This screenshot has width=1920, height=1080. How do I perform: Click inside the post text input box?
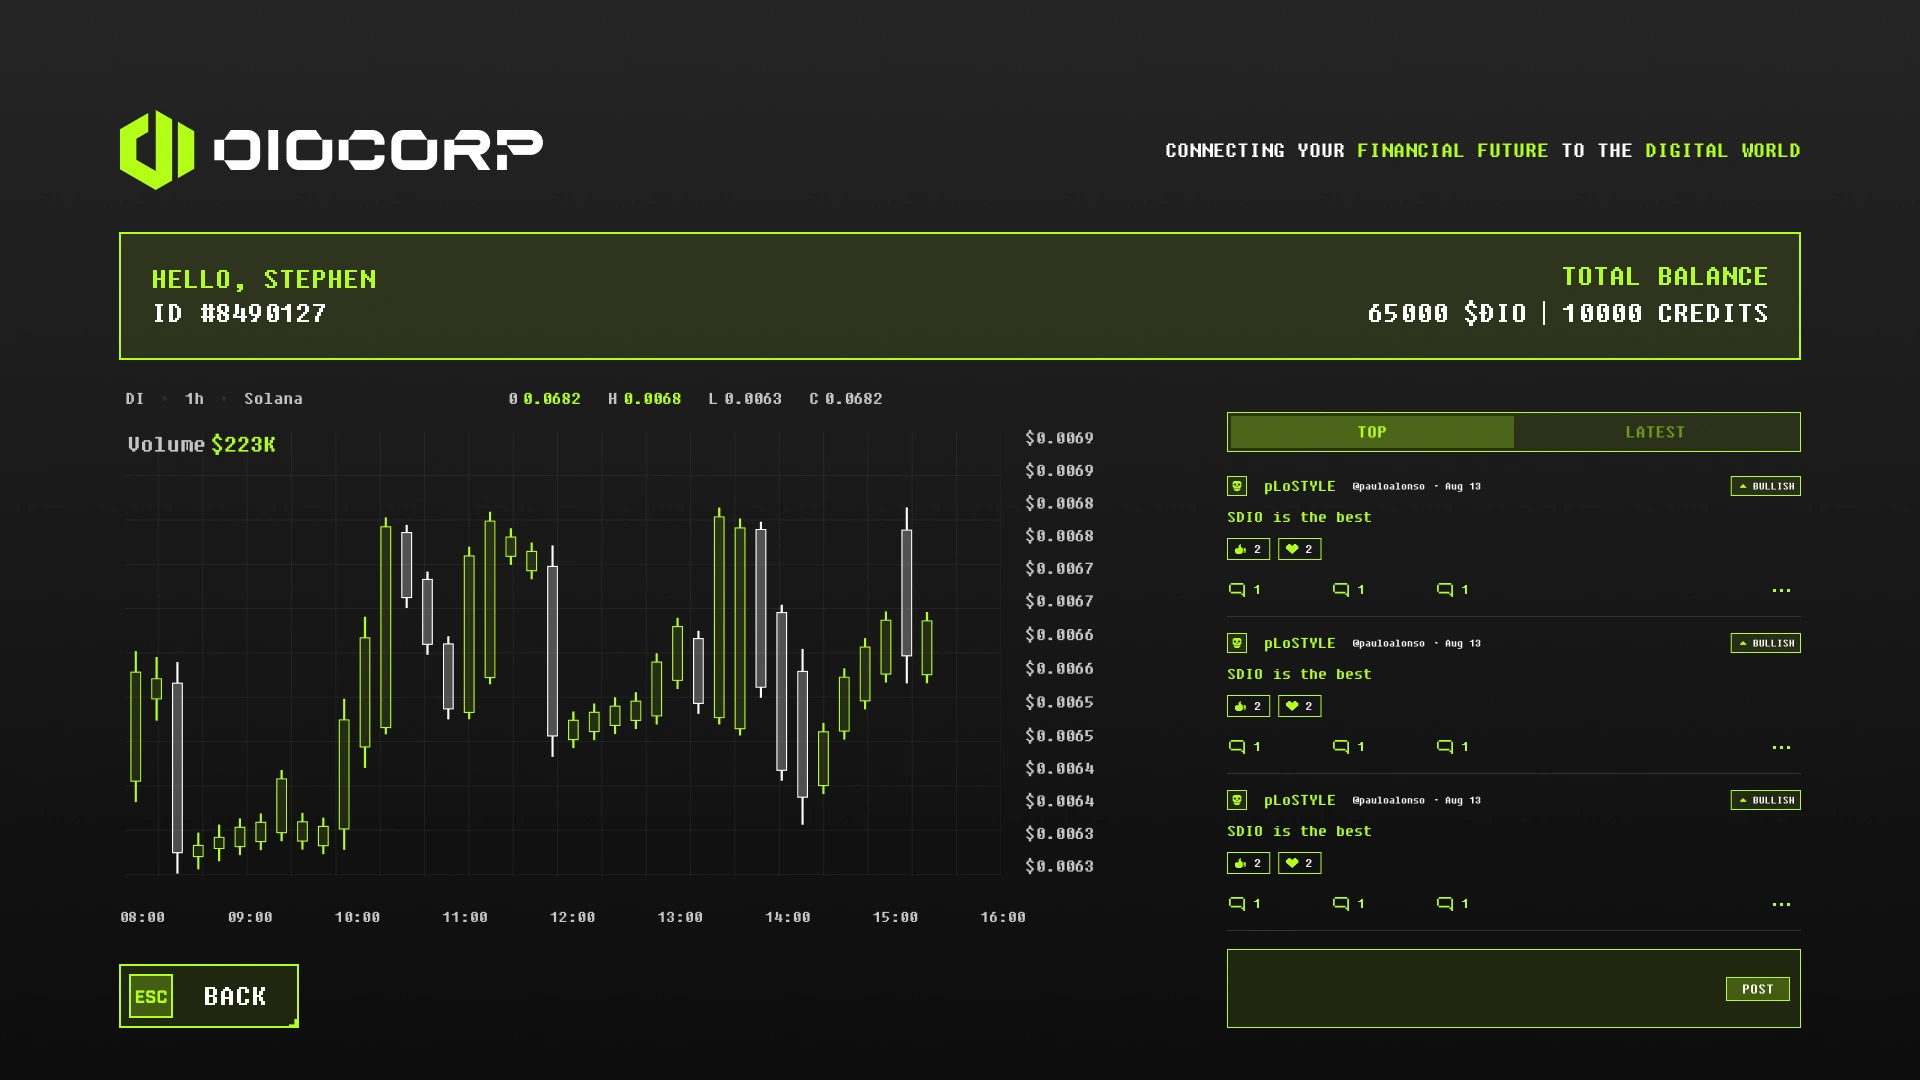click(1470, 989)
